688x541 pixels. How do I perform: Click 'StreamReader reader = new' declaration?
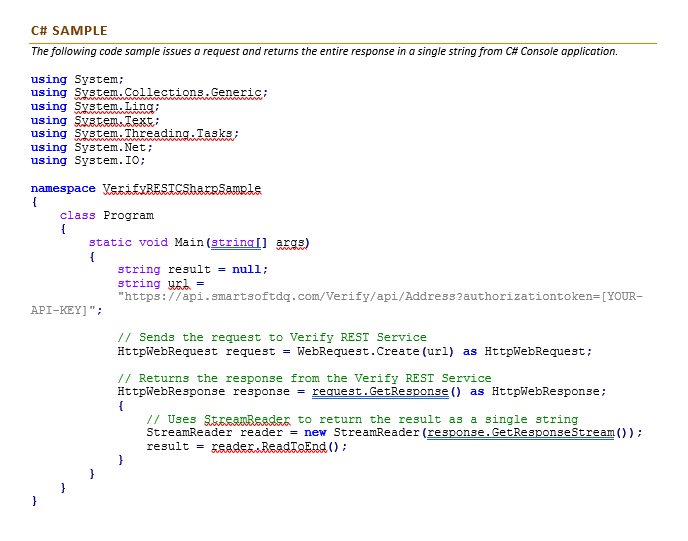pyautogui.click(x=236, y=433)
